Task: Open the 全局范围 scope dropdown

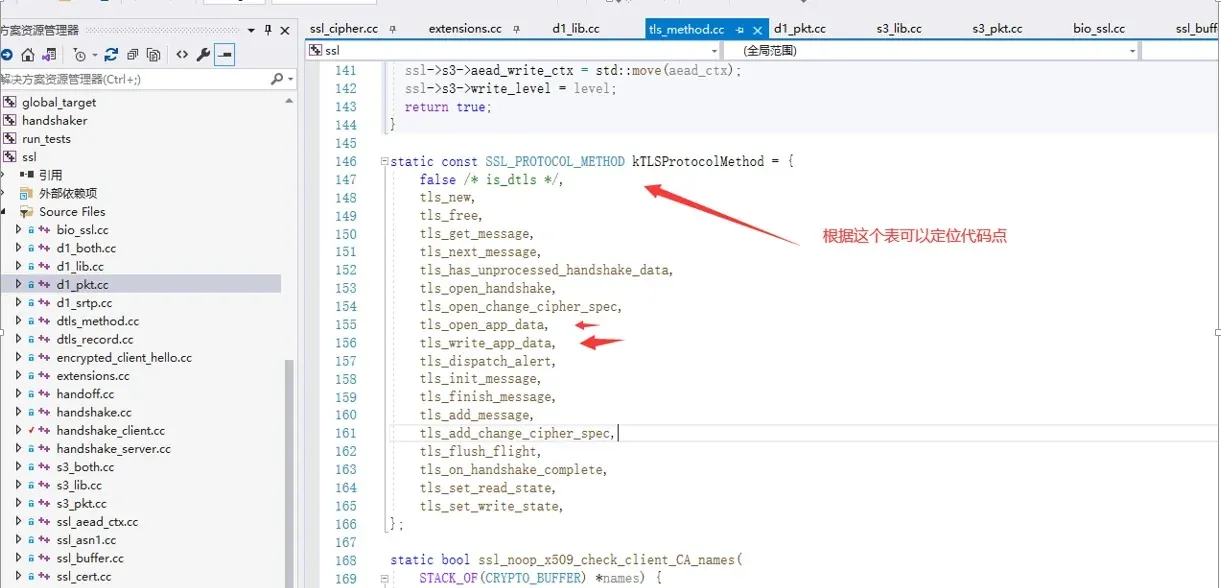Action: (x=1132, y=50)
